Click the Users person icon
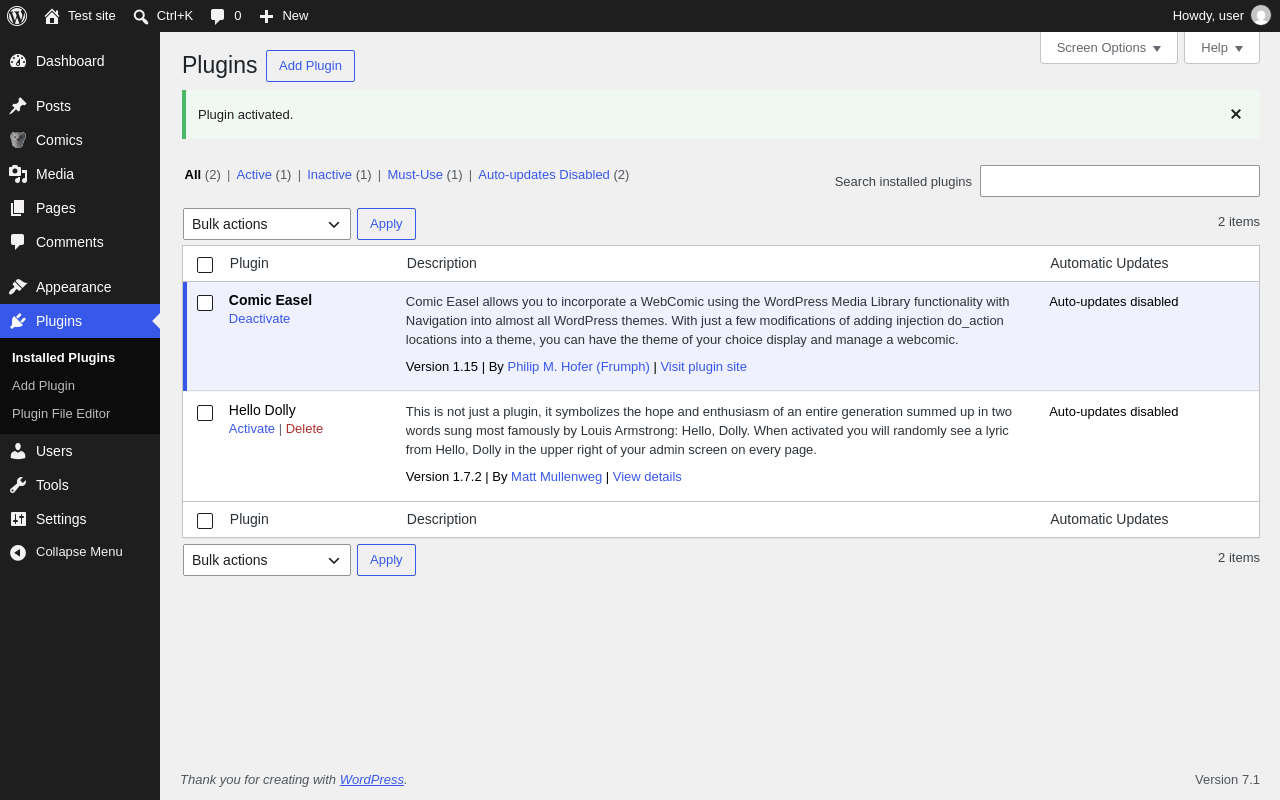The height and width of the screenshot is (800, 1280). 18,451
